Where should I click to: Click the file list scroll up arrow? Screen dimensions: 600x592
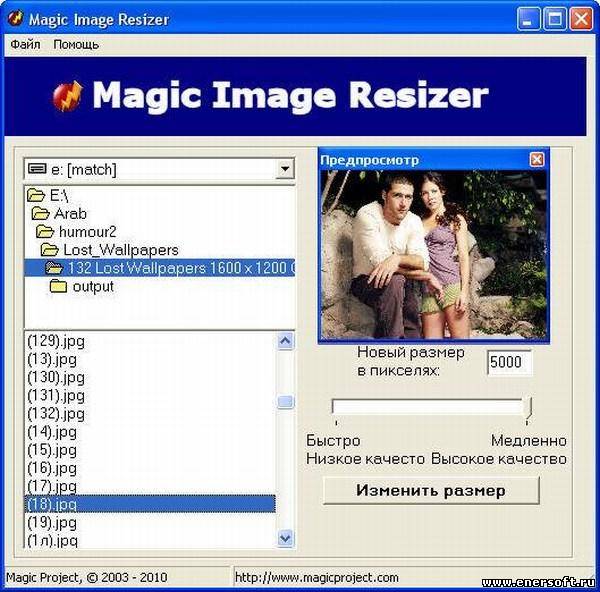pos(285,341)
